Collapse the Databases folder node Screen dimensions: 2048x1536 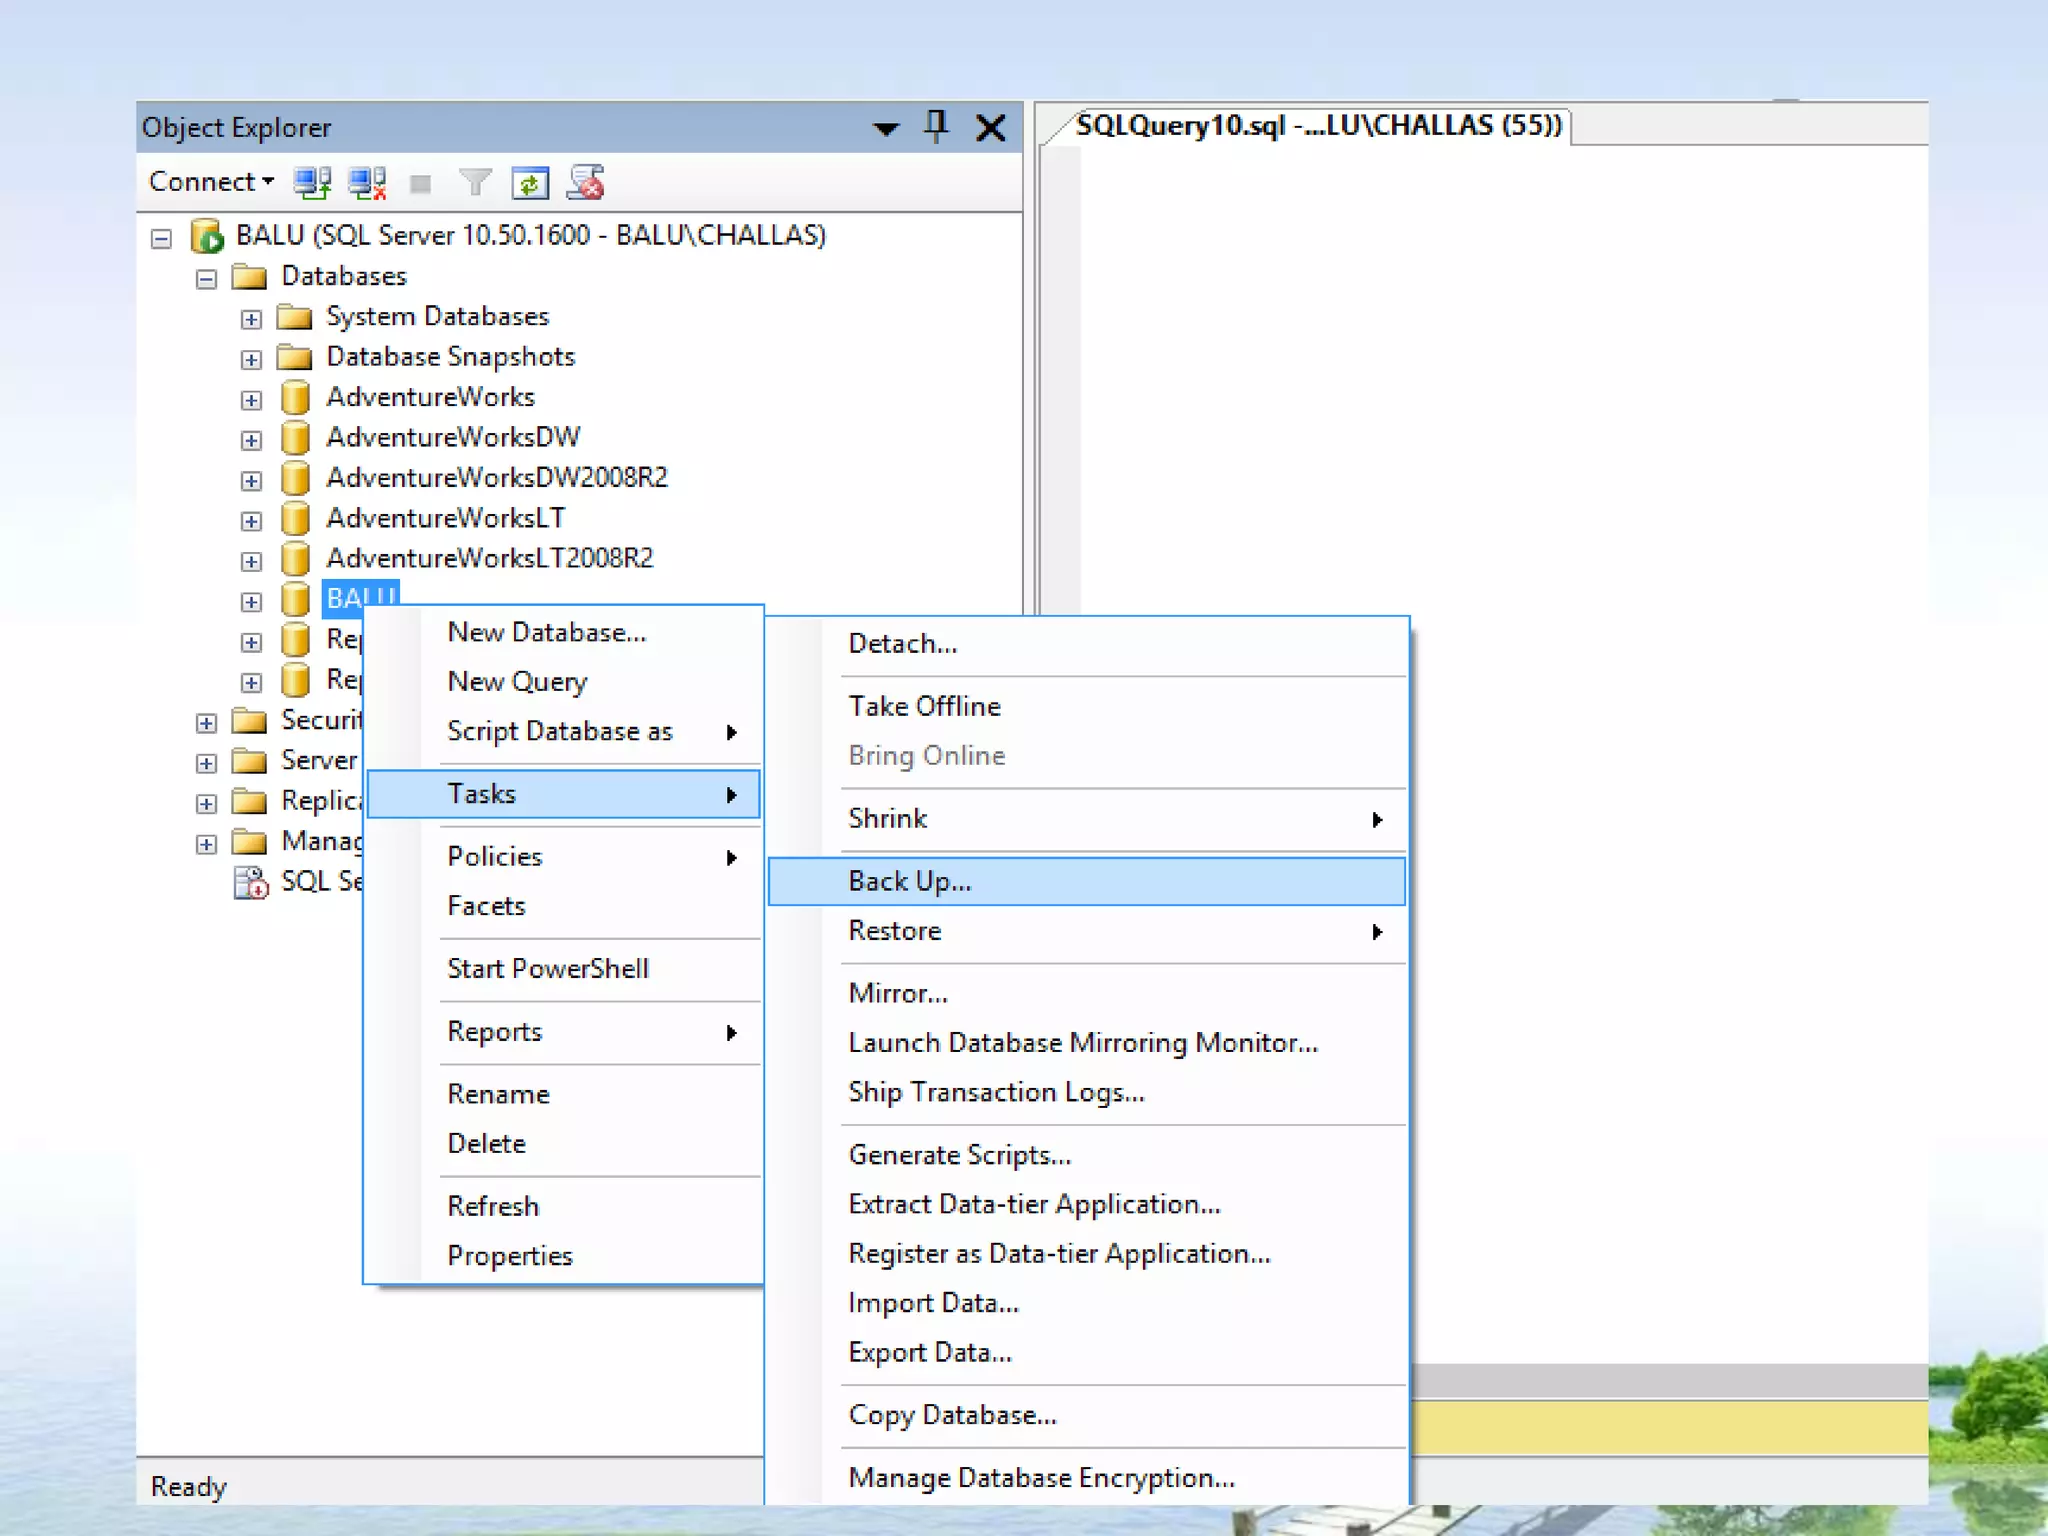[x=206, y=279]
